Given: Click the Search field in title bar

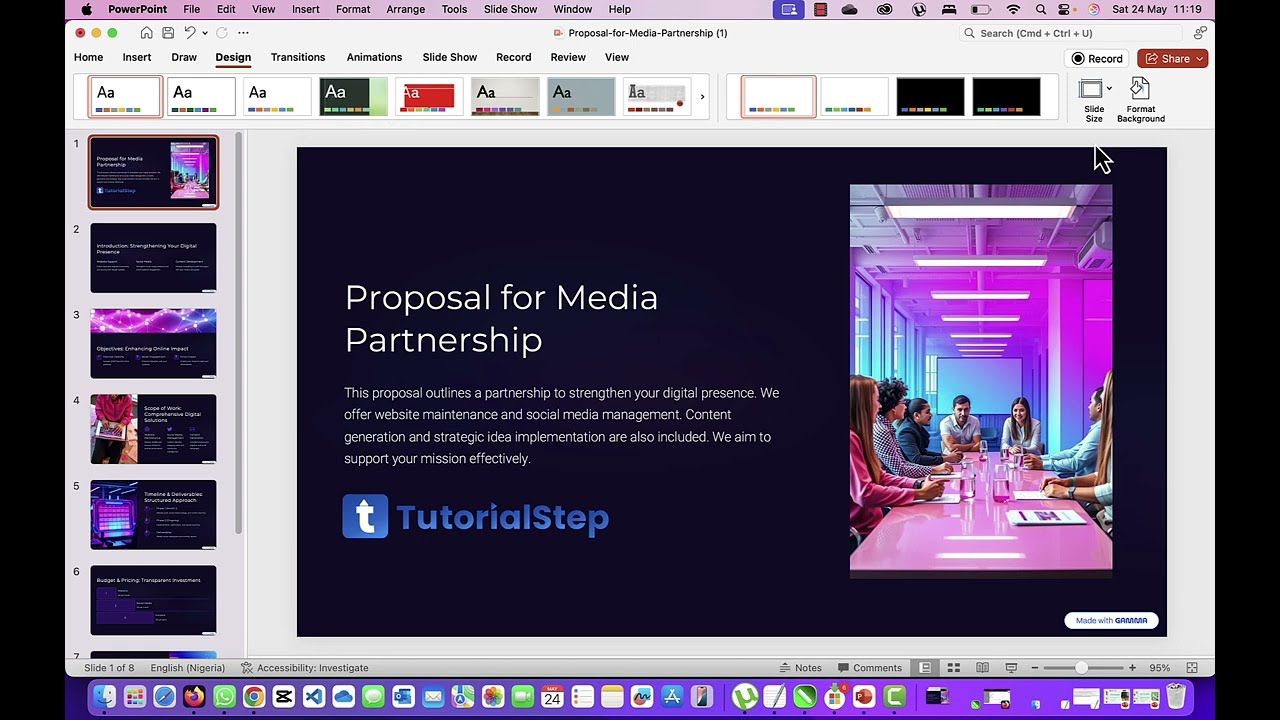Looking at the screenshot, I should tap(1069, 33).
